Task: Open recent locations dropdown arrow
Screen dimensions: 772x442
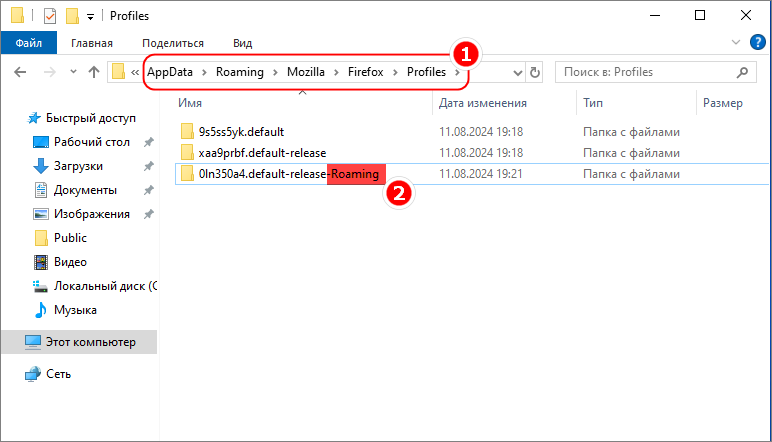Action: click(x=73, y=72)
